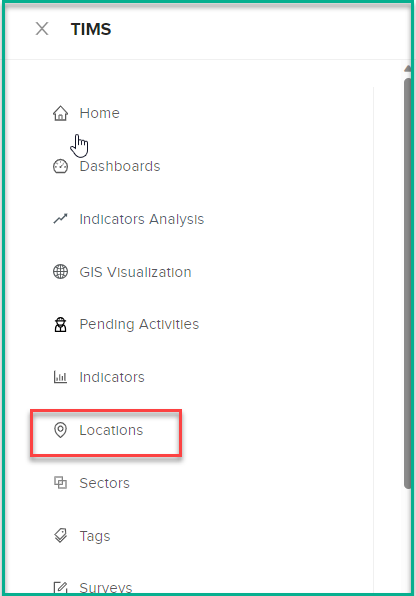This screenshot has height=596, width=416.
Task: Click the Pending Activities worker icon
Action: coord(60,325)
